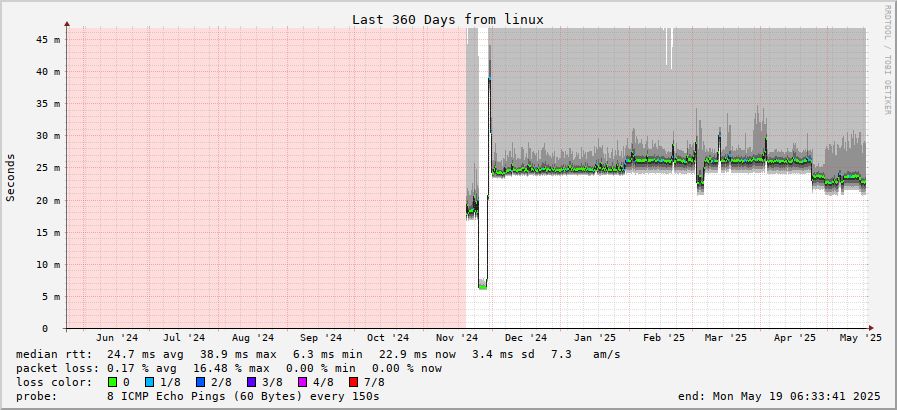
Task: Click the green 0 loss color swatch
Action: tap(112, 382)
